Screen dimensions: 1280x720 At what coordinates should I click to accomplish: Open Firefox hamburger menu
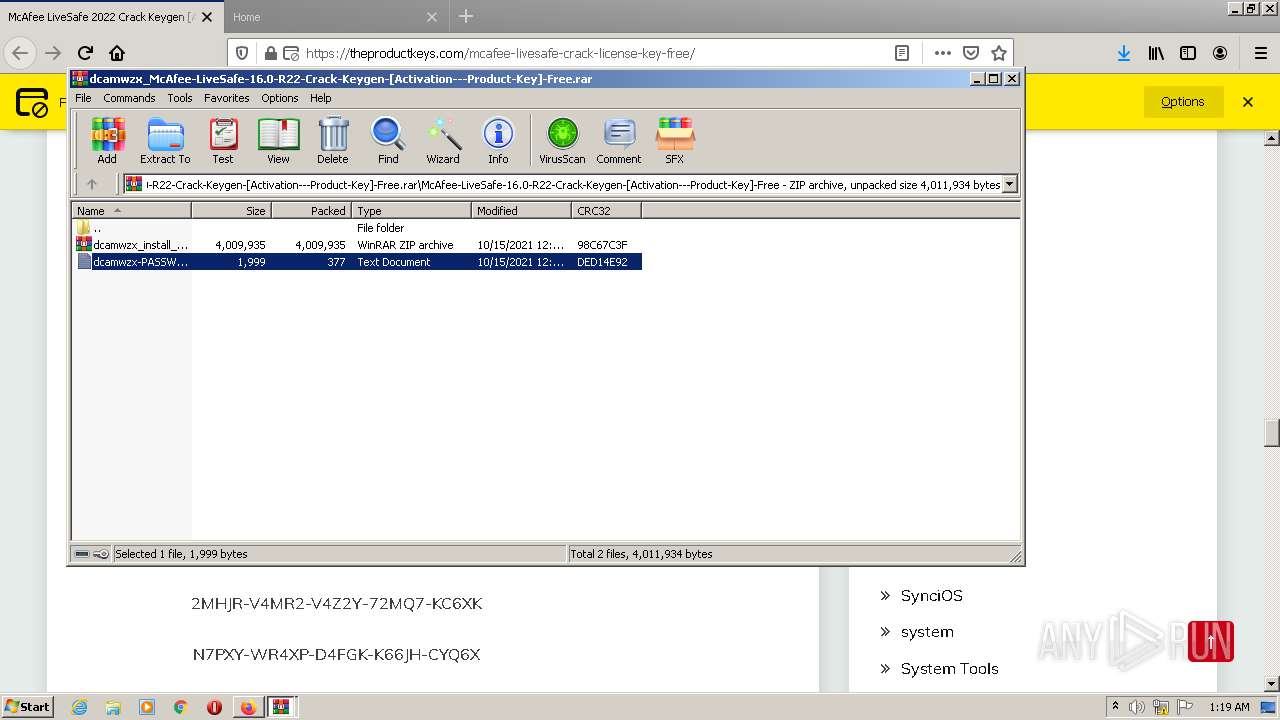[1261, 53]
